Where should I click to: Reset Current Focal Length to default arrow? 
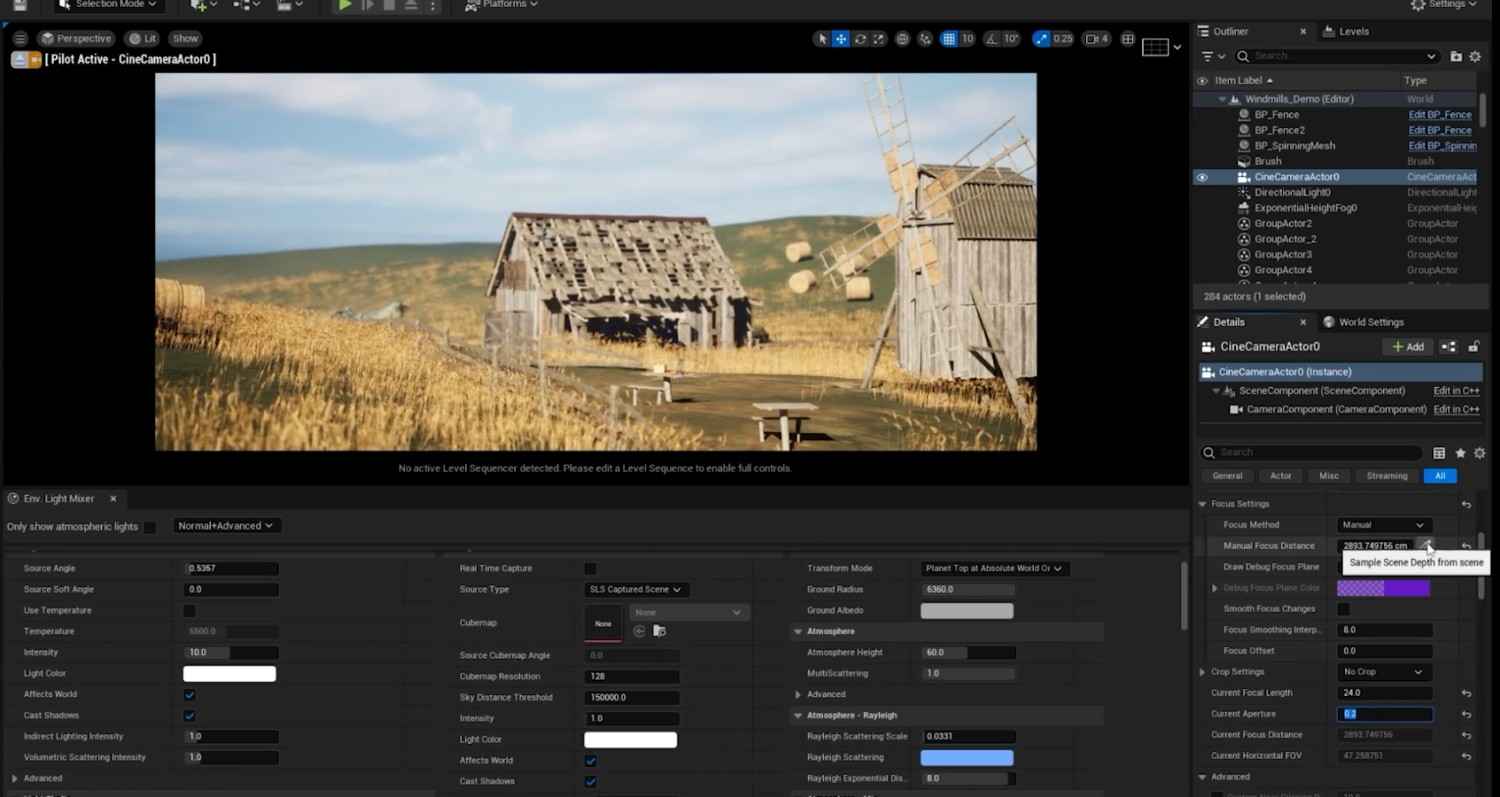click(x=1466, y=693)
